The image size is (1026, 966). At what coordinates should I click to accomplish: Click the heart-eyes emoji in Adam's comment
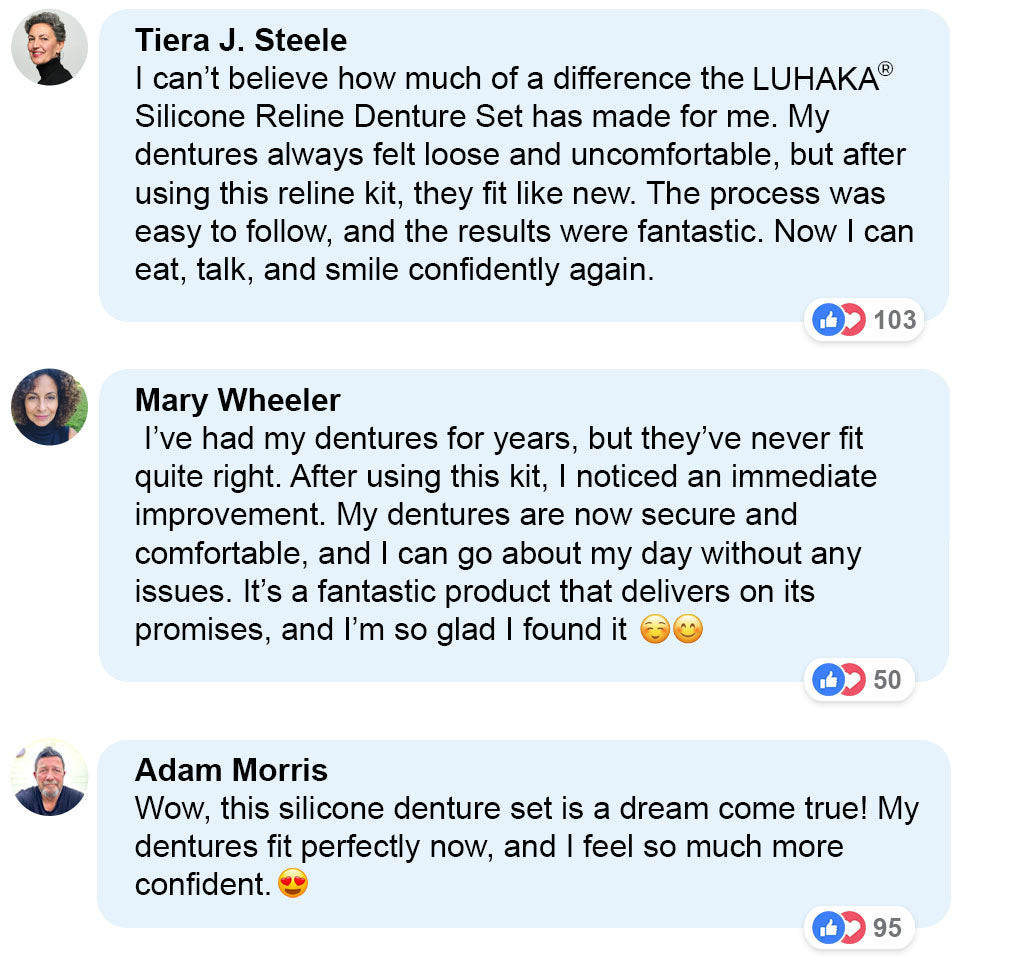(292, 885)
